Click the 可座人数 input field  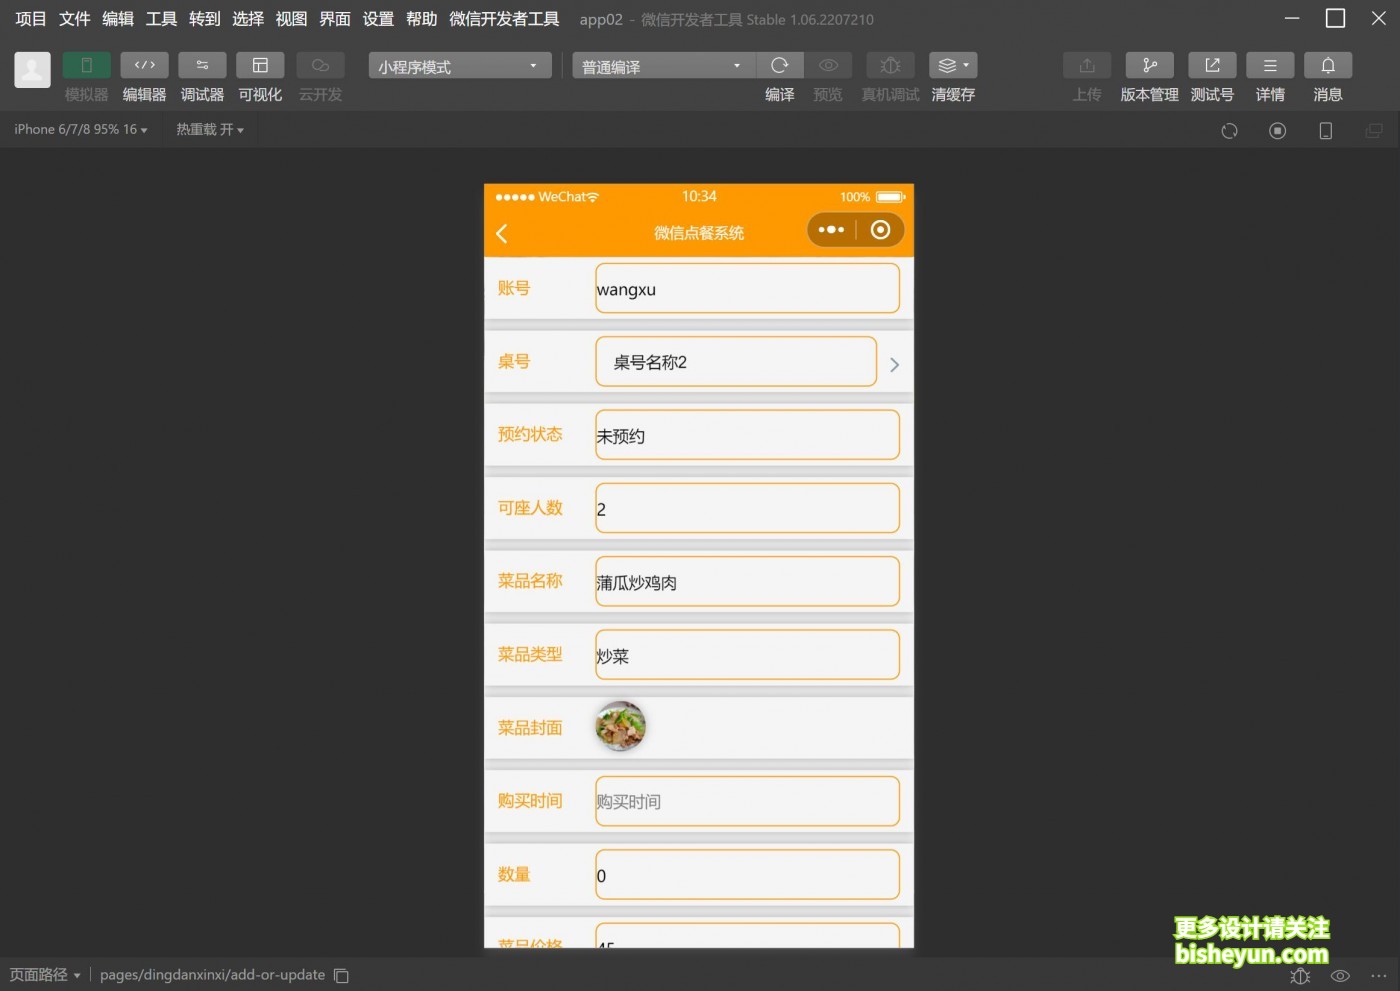pyautogui.click(x=747, y=508)
